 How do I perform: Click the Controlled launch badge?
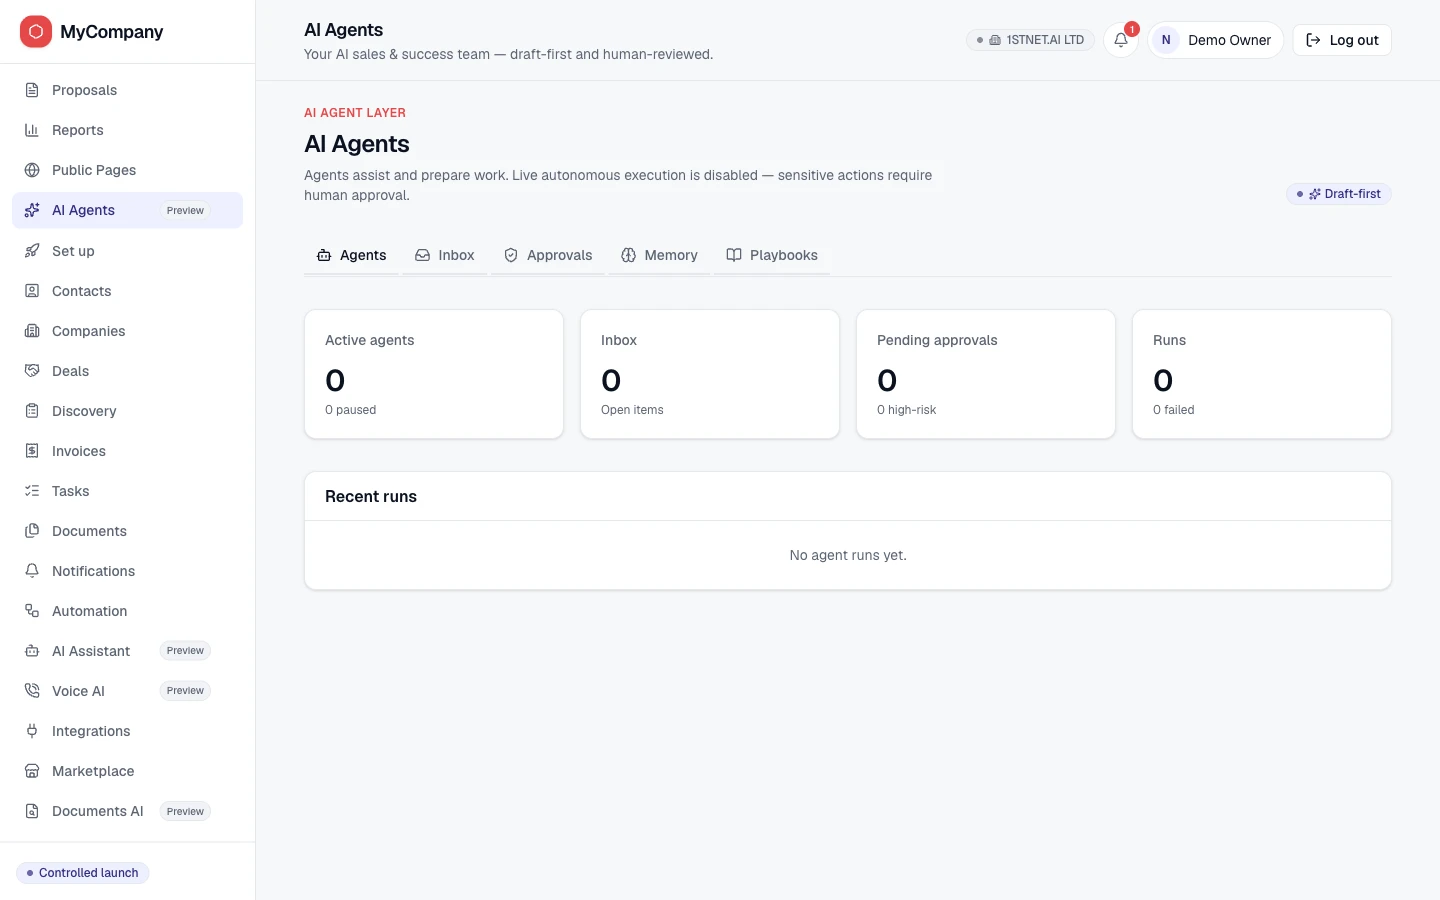[83, 873]
